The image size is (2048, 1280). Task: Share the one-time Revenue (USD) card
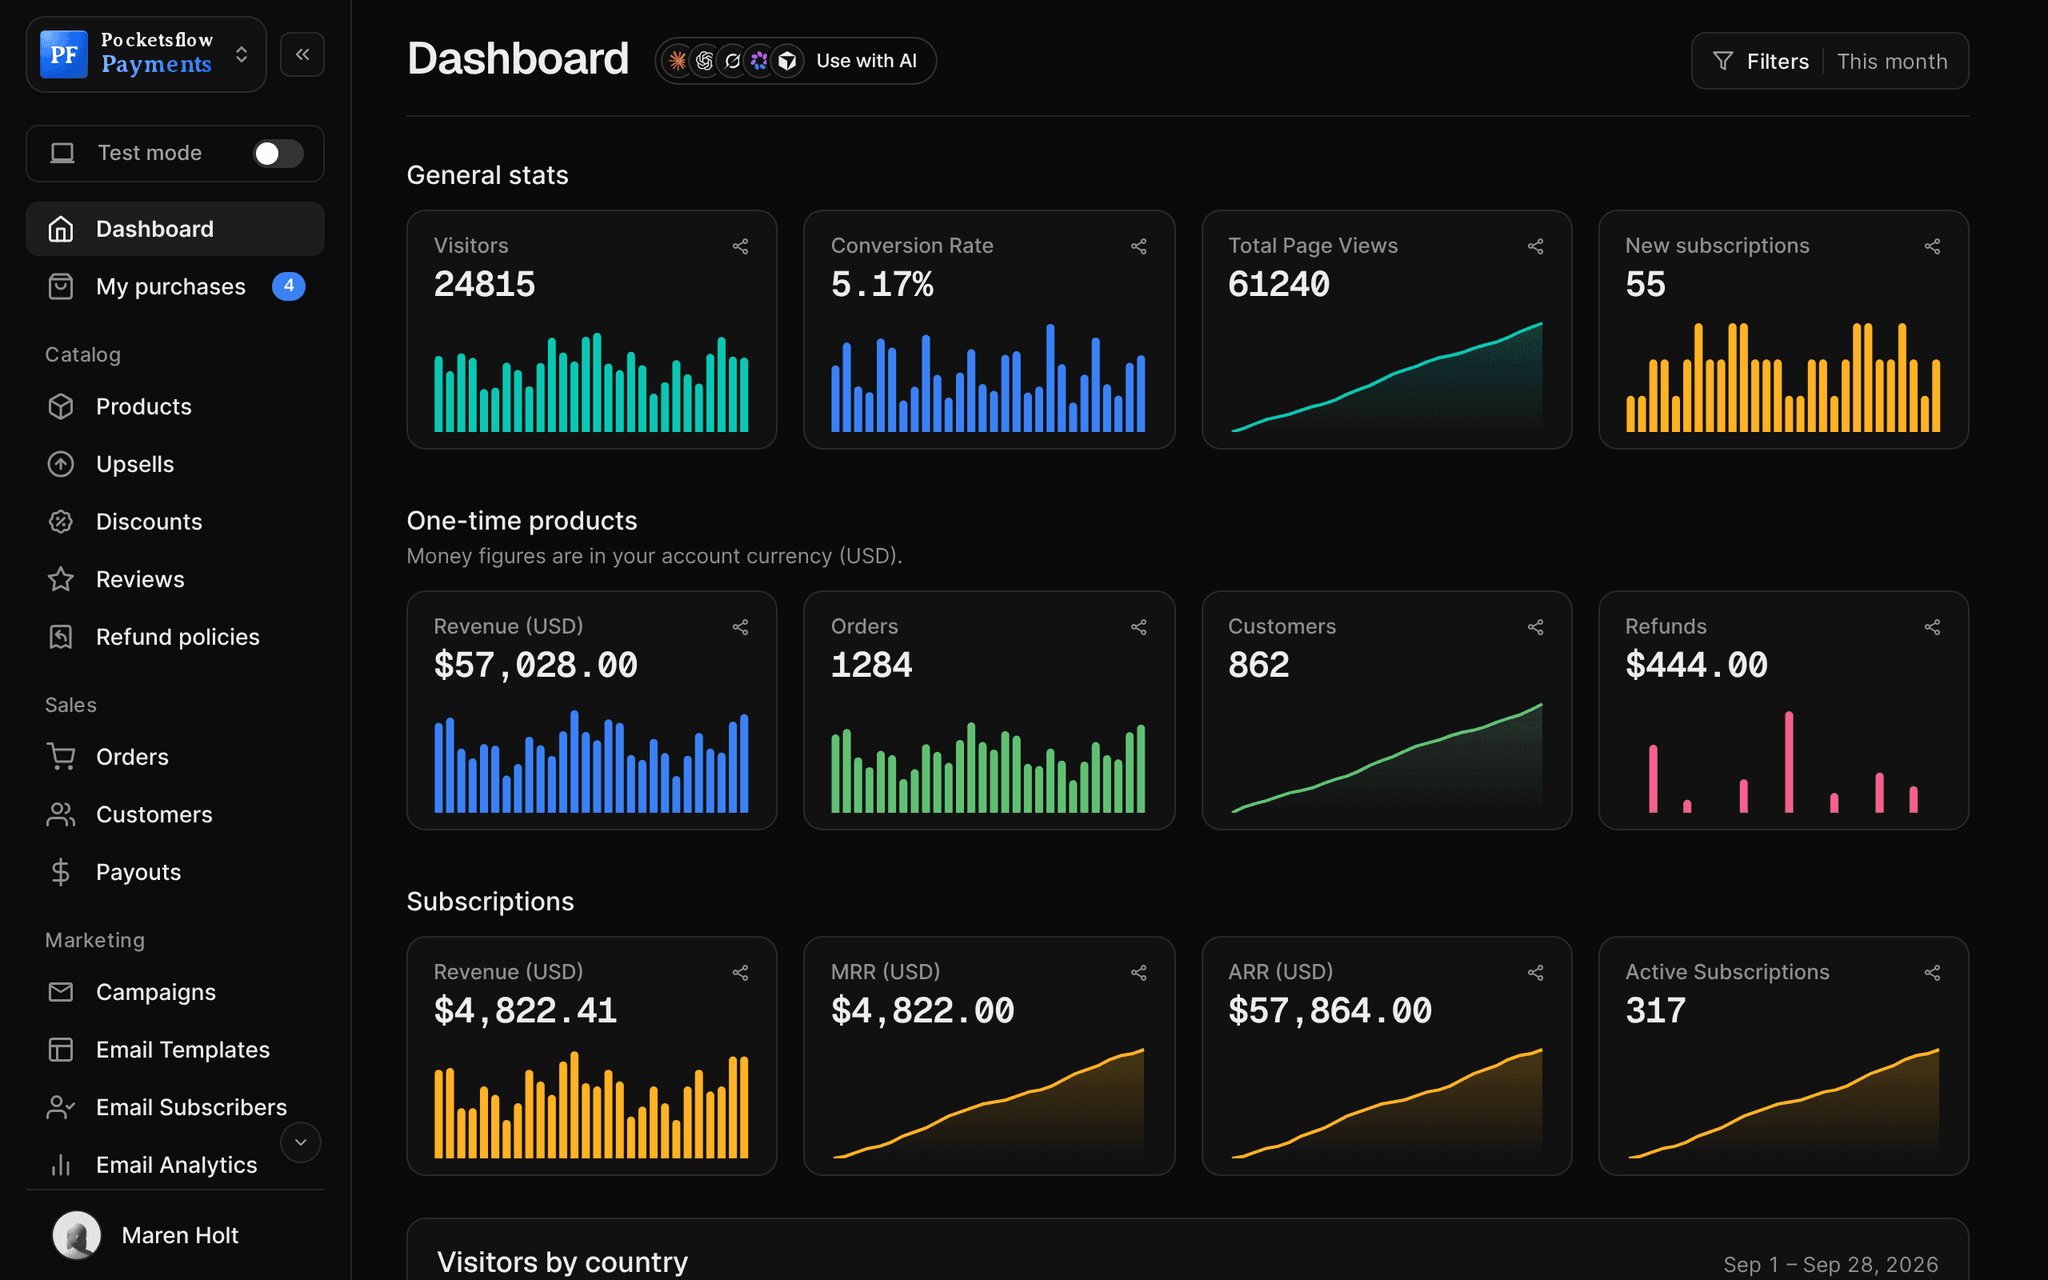(x=740, y=627)
